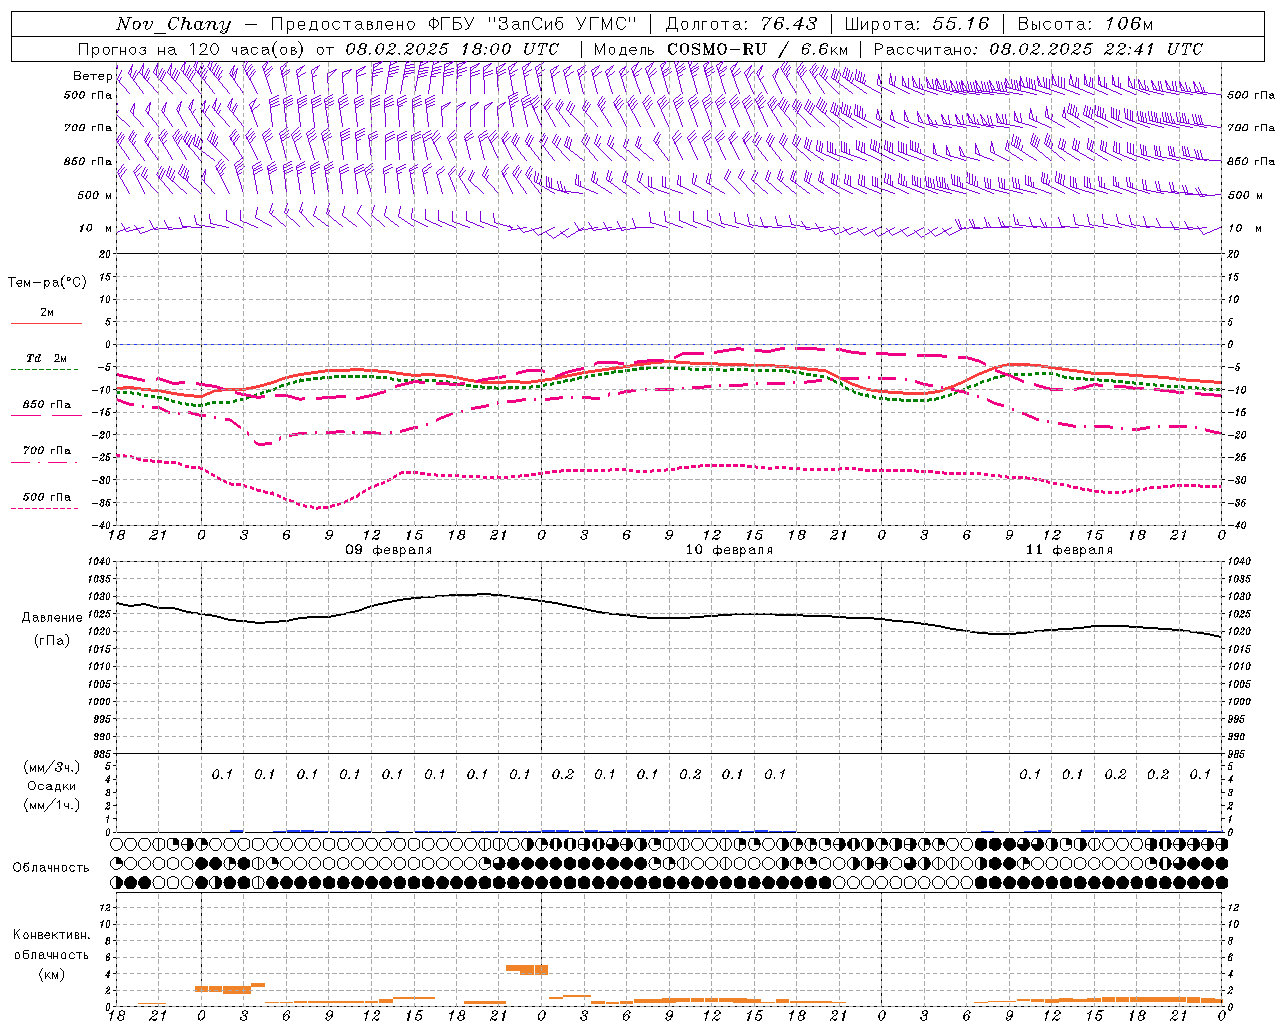Click the '11 февраля' date label
Image resolution: width=1280 pixels, height=1024 pixels.
(x=1069, y=550)
